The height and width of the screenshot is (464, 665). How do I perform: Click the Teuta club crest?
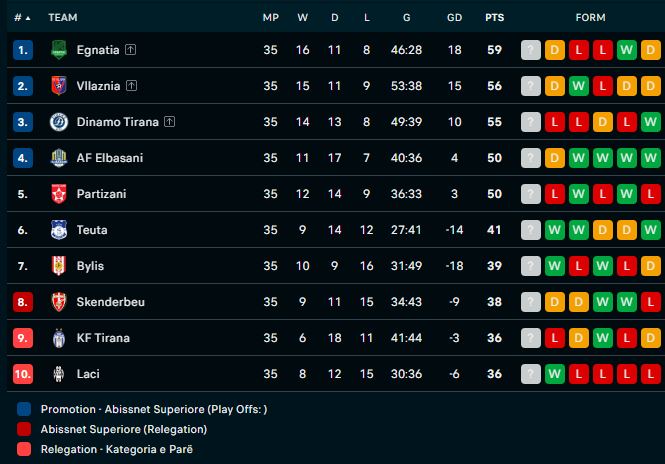58,230
